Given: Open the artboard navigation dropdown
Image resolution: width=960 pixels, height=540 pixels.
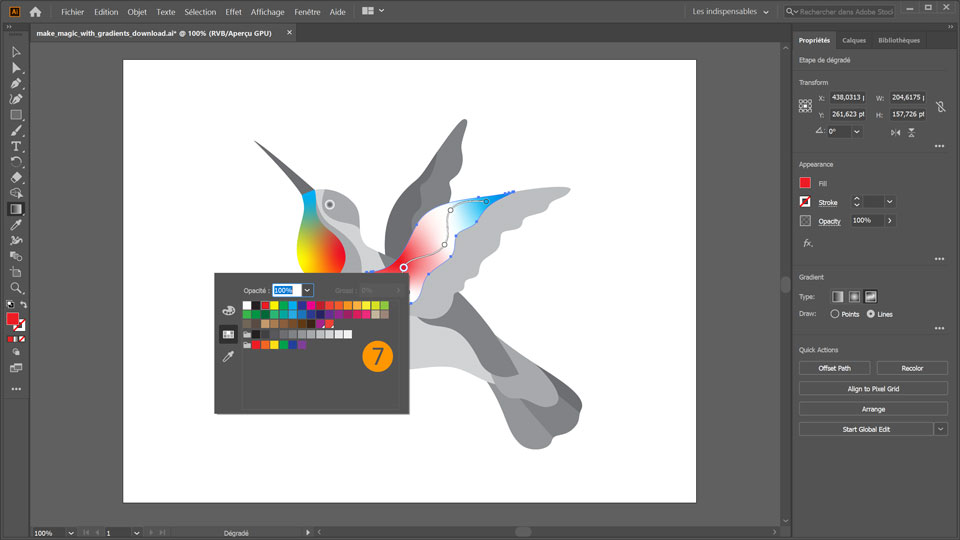Looking at the screenshot, I should 137,533.
